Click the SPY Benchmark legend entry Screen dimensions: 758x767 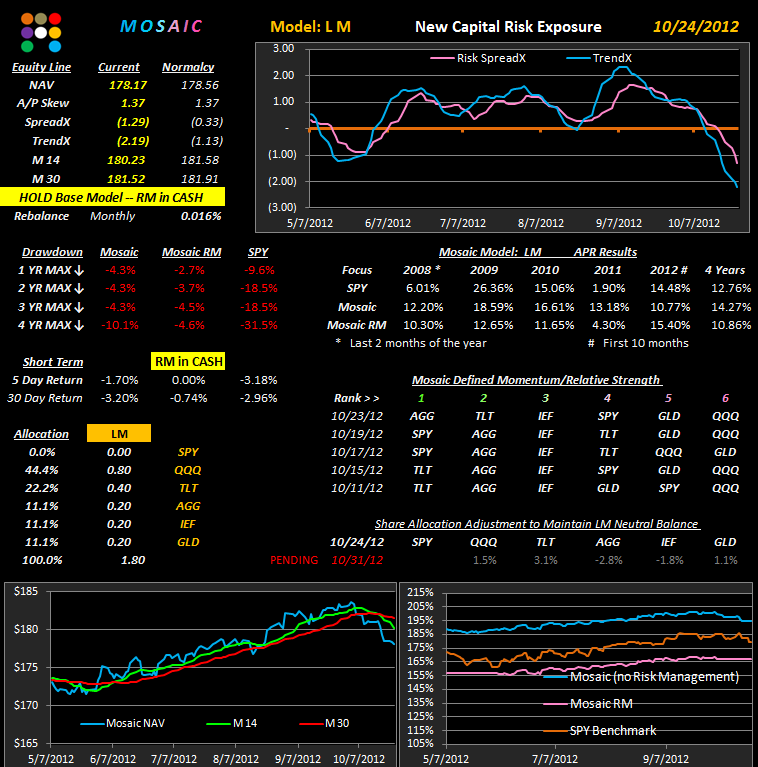[600, 731]
